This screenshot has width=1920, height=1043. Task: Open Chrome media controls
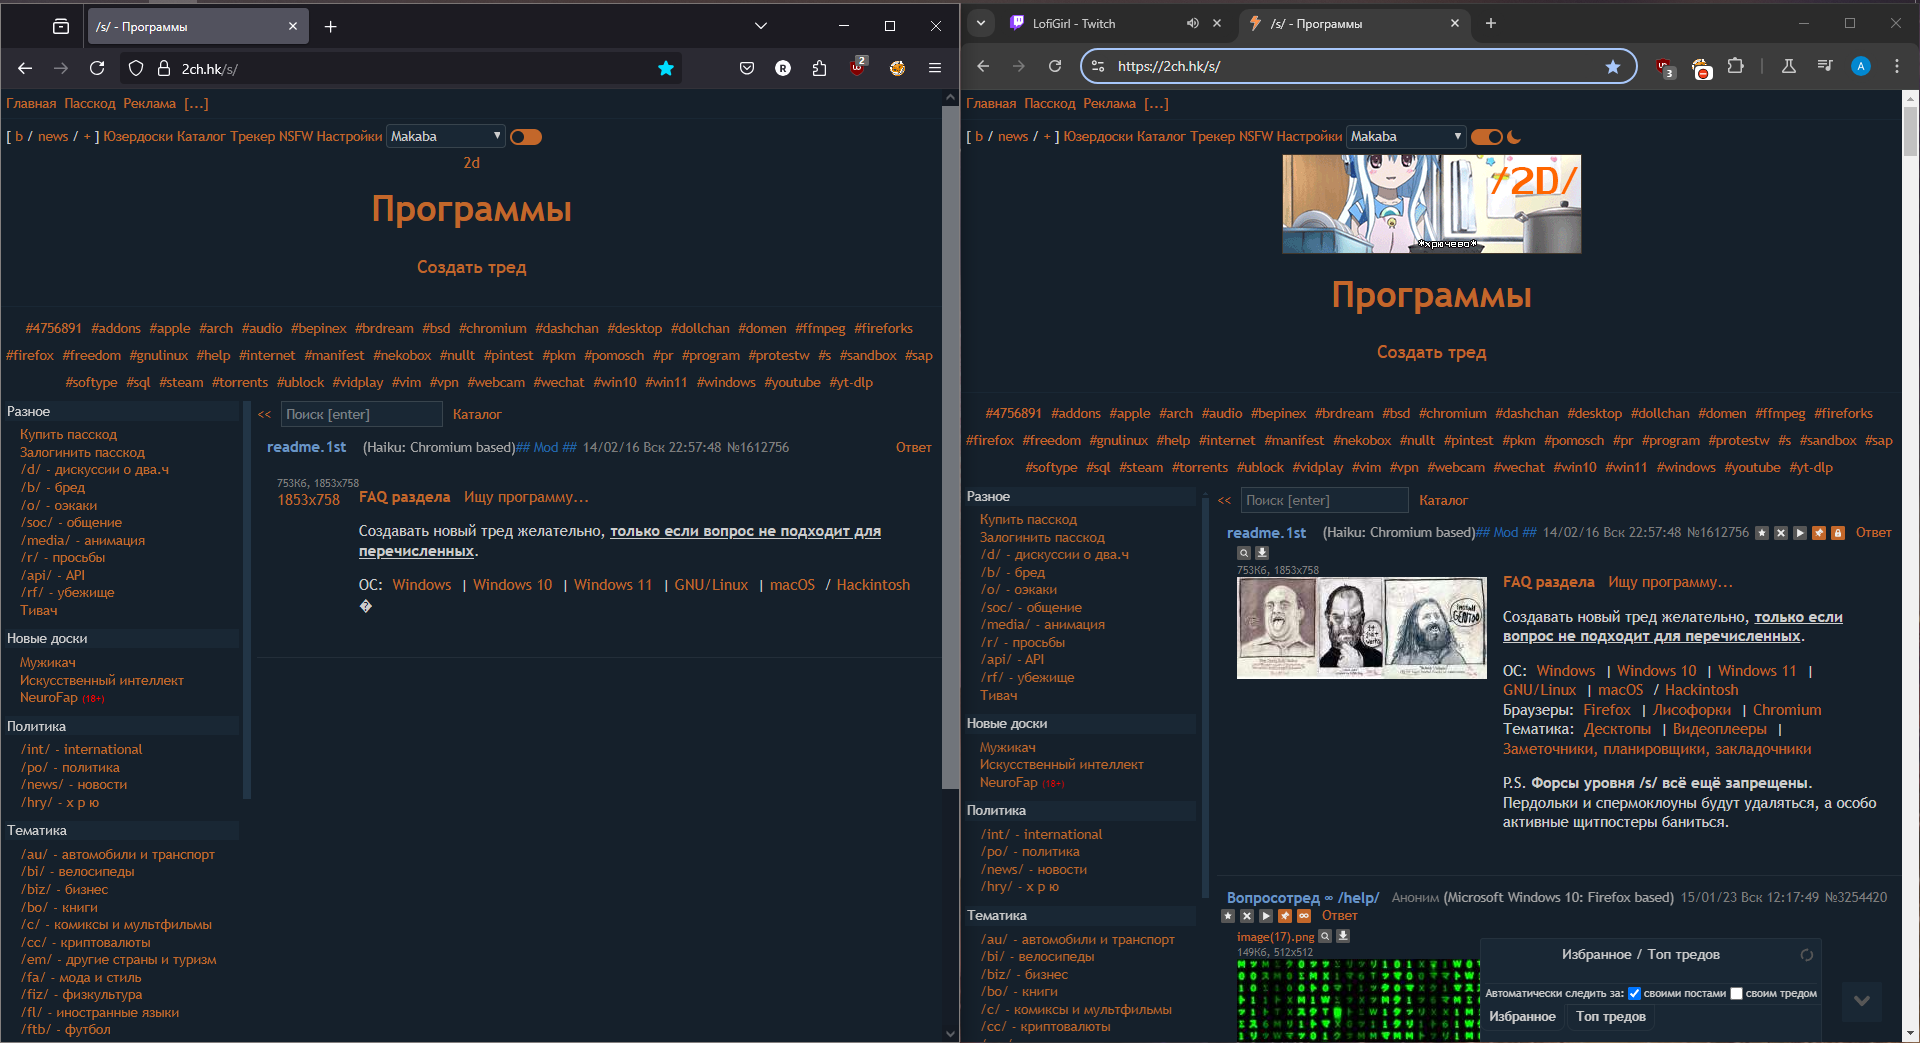coord(1825,66)
